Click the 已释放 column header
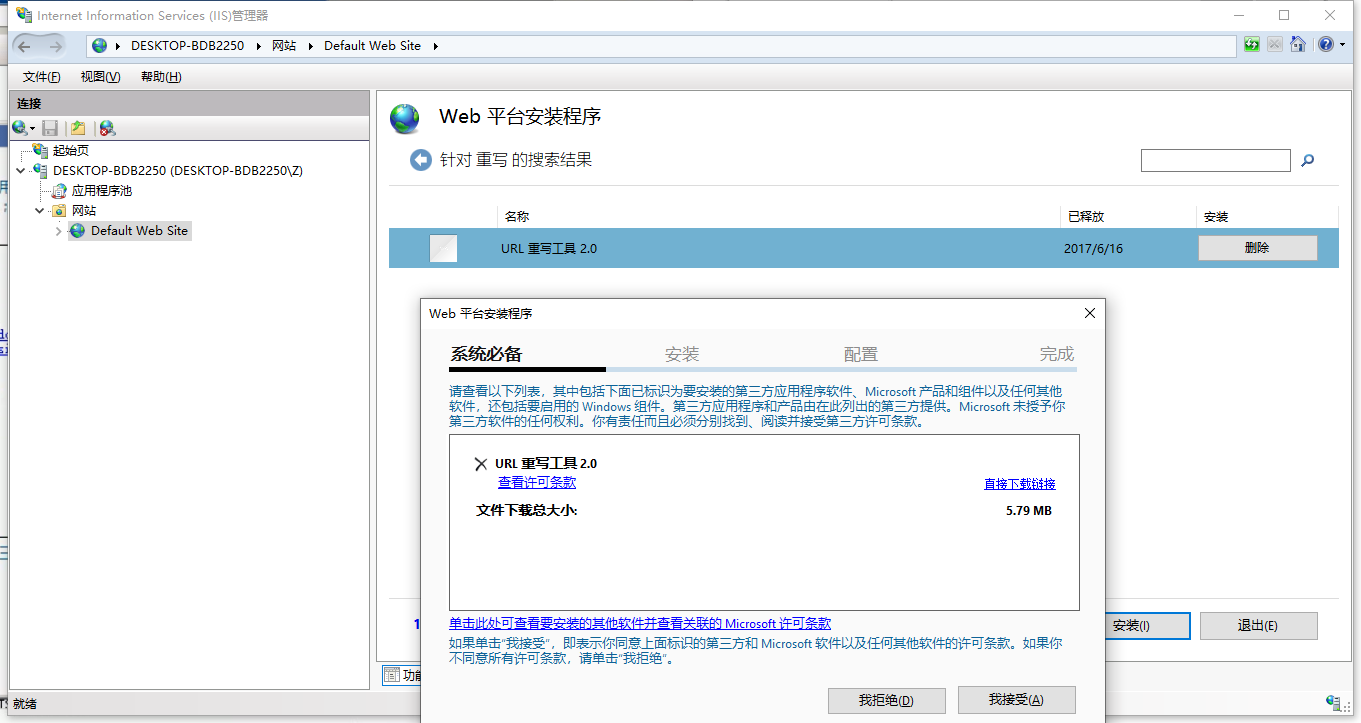Viewport: 1361px width, 723px height. [1085, 216]
